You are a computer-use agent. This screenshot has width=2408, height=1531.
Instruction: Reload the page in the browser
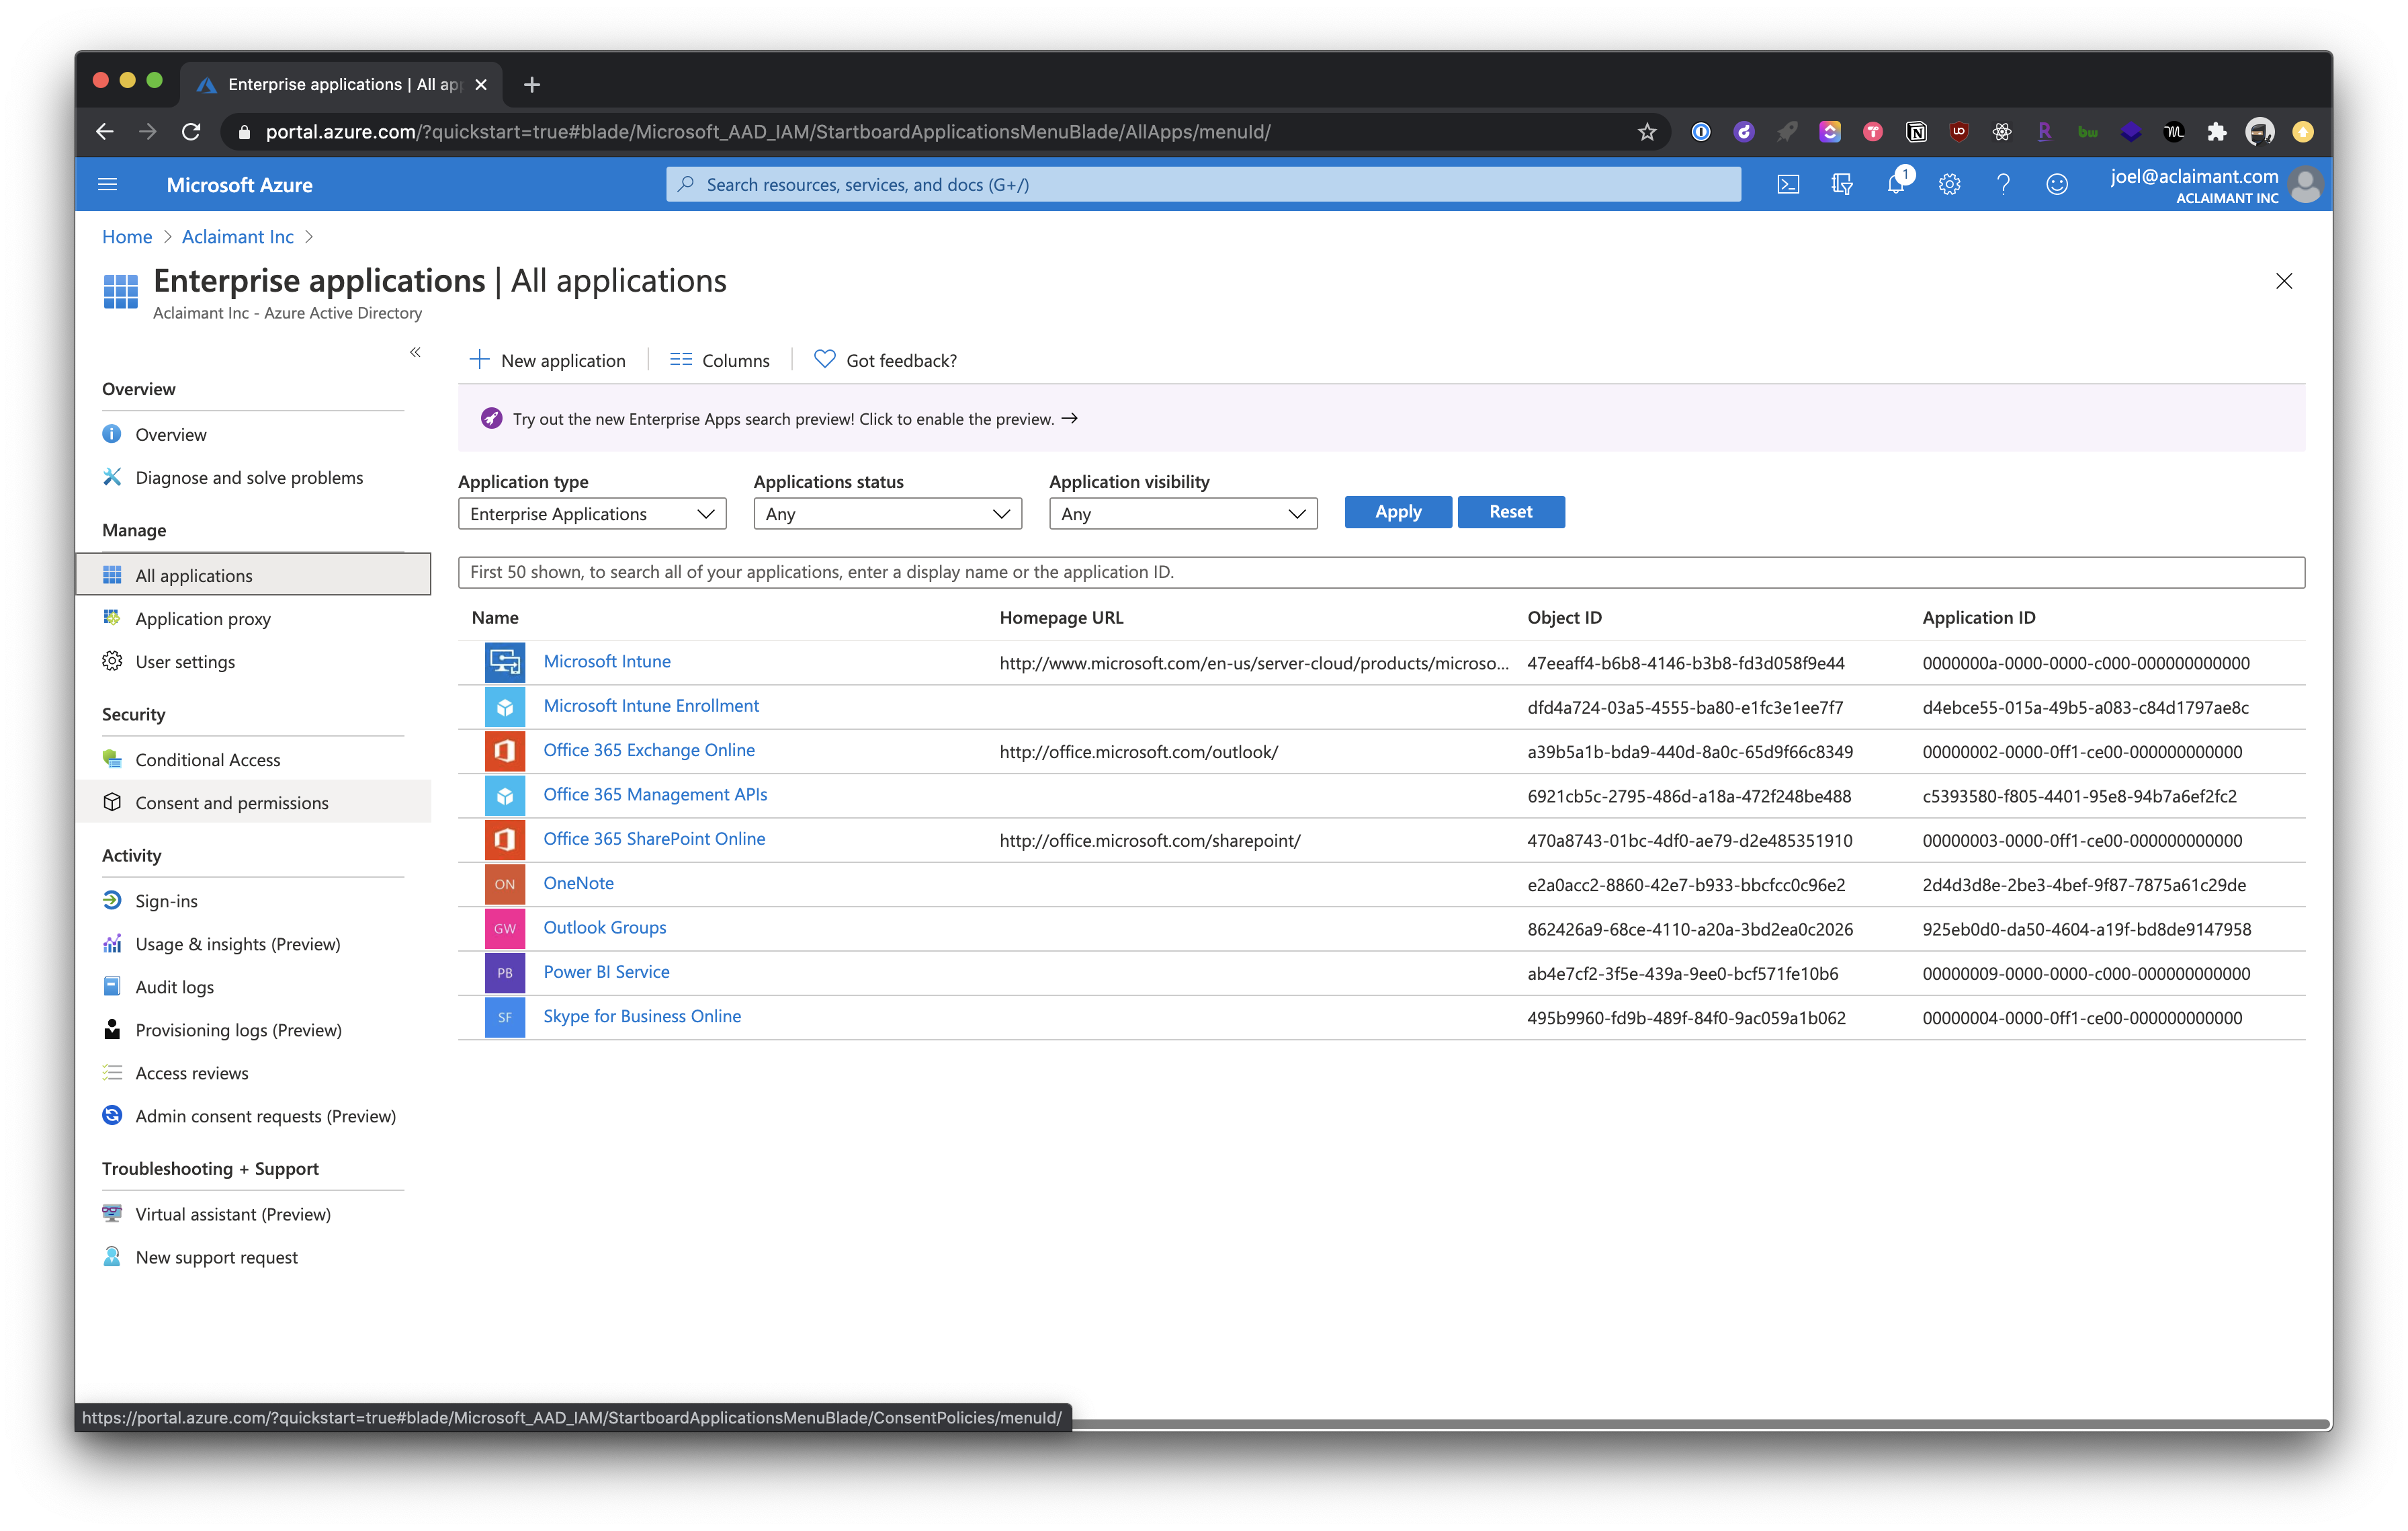(191, 132)
